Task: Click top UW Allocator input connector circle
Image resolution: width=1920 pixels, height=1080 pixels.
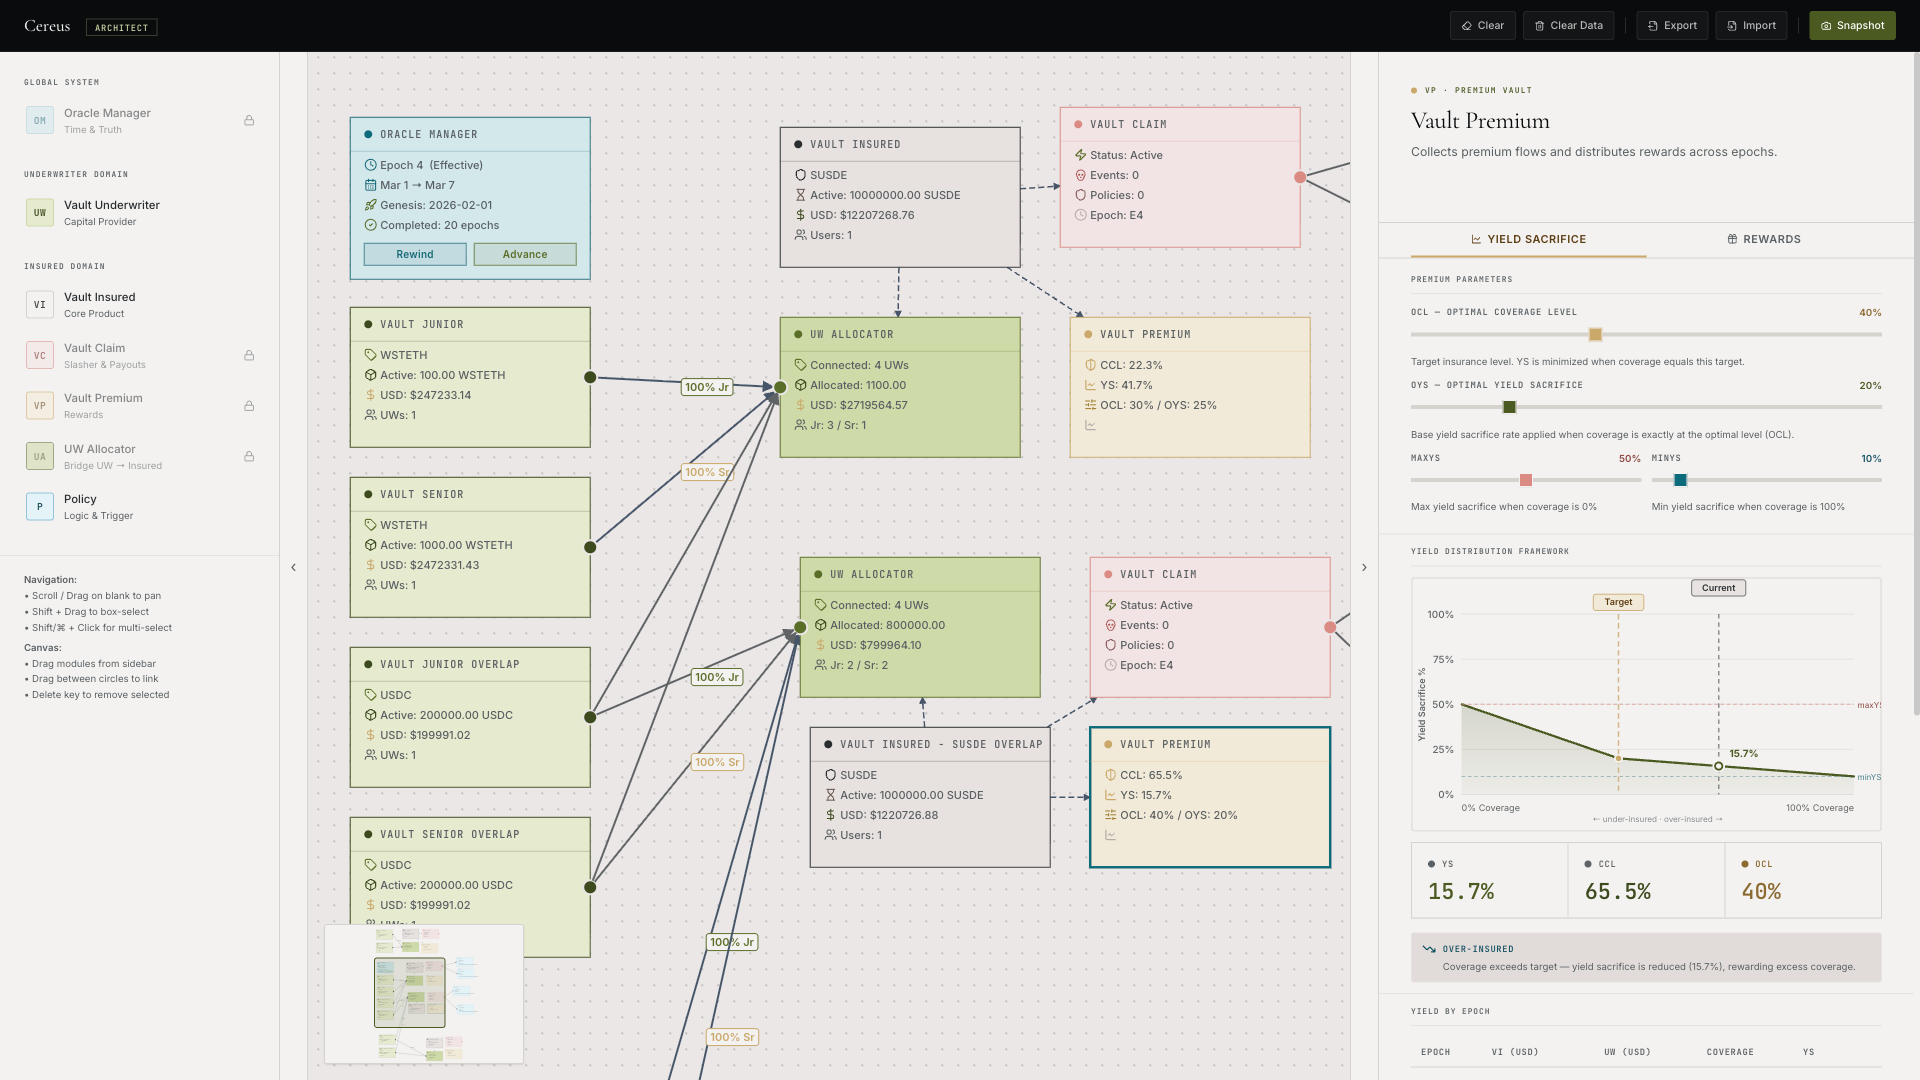Action: (780, 387)
